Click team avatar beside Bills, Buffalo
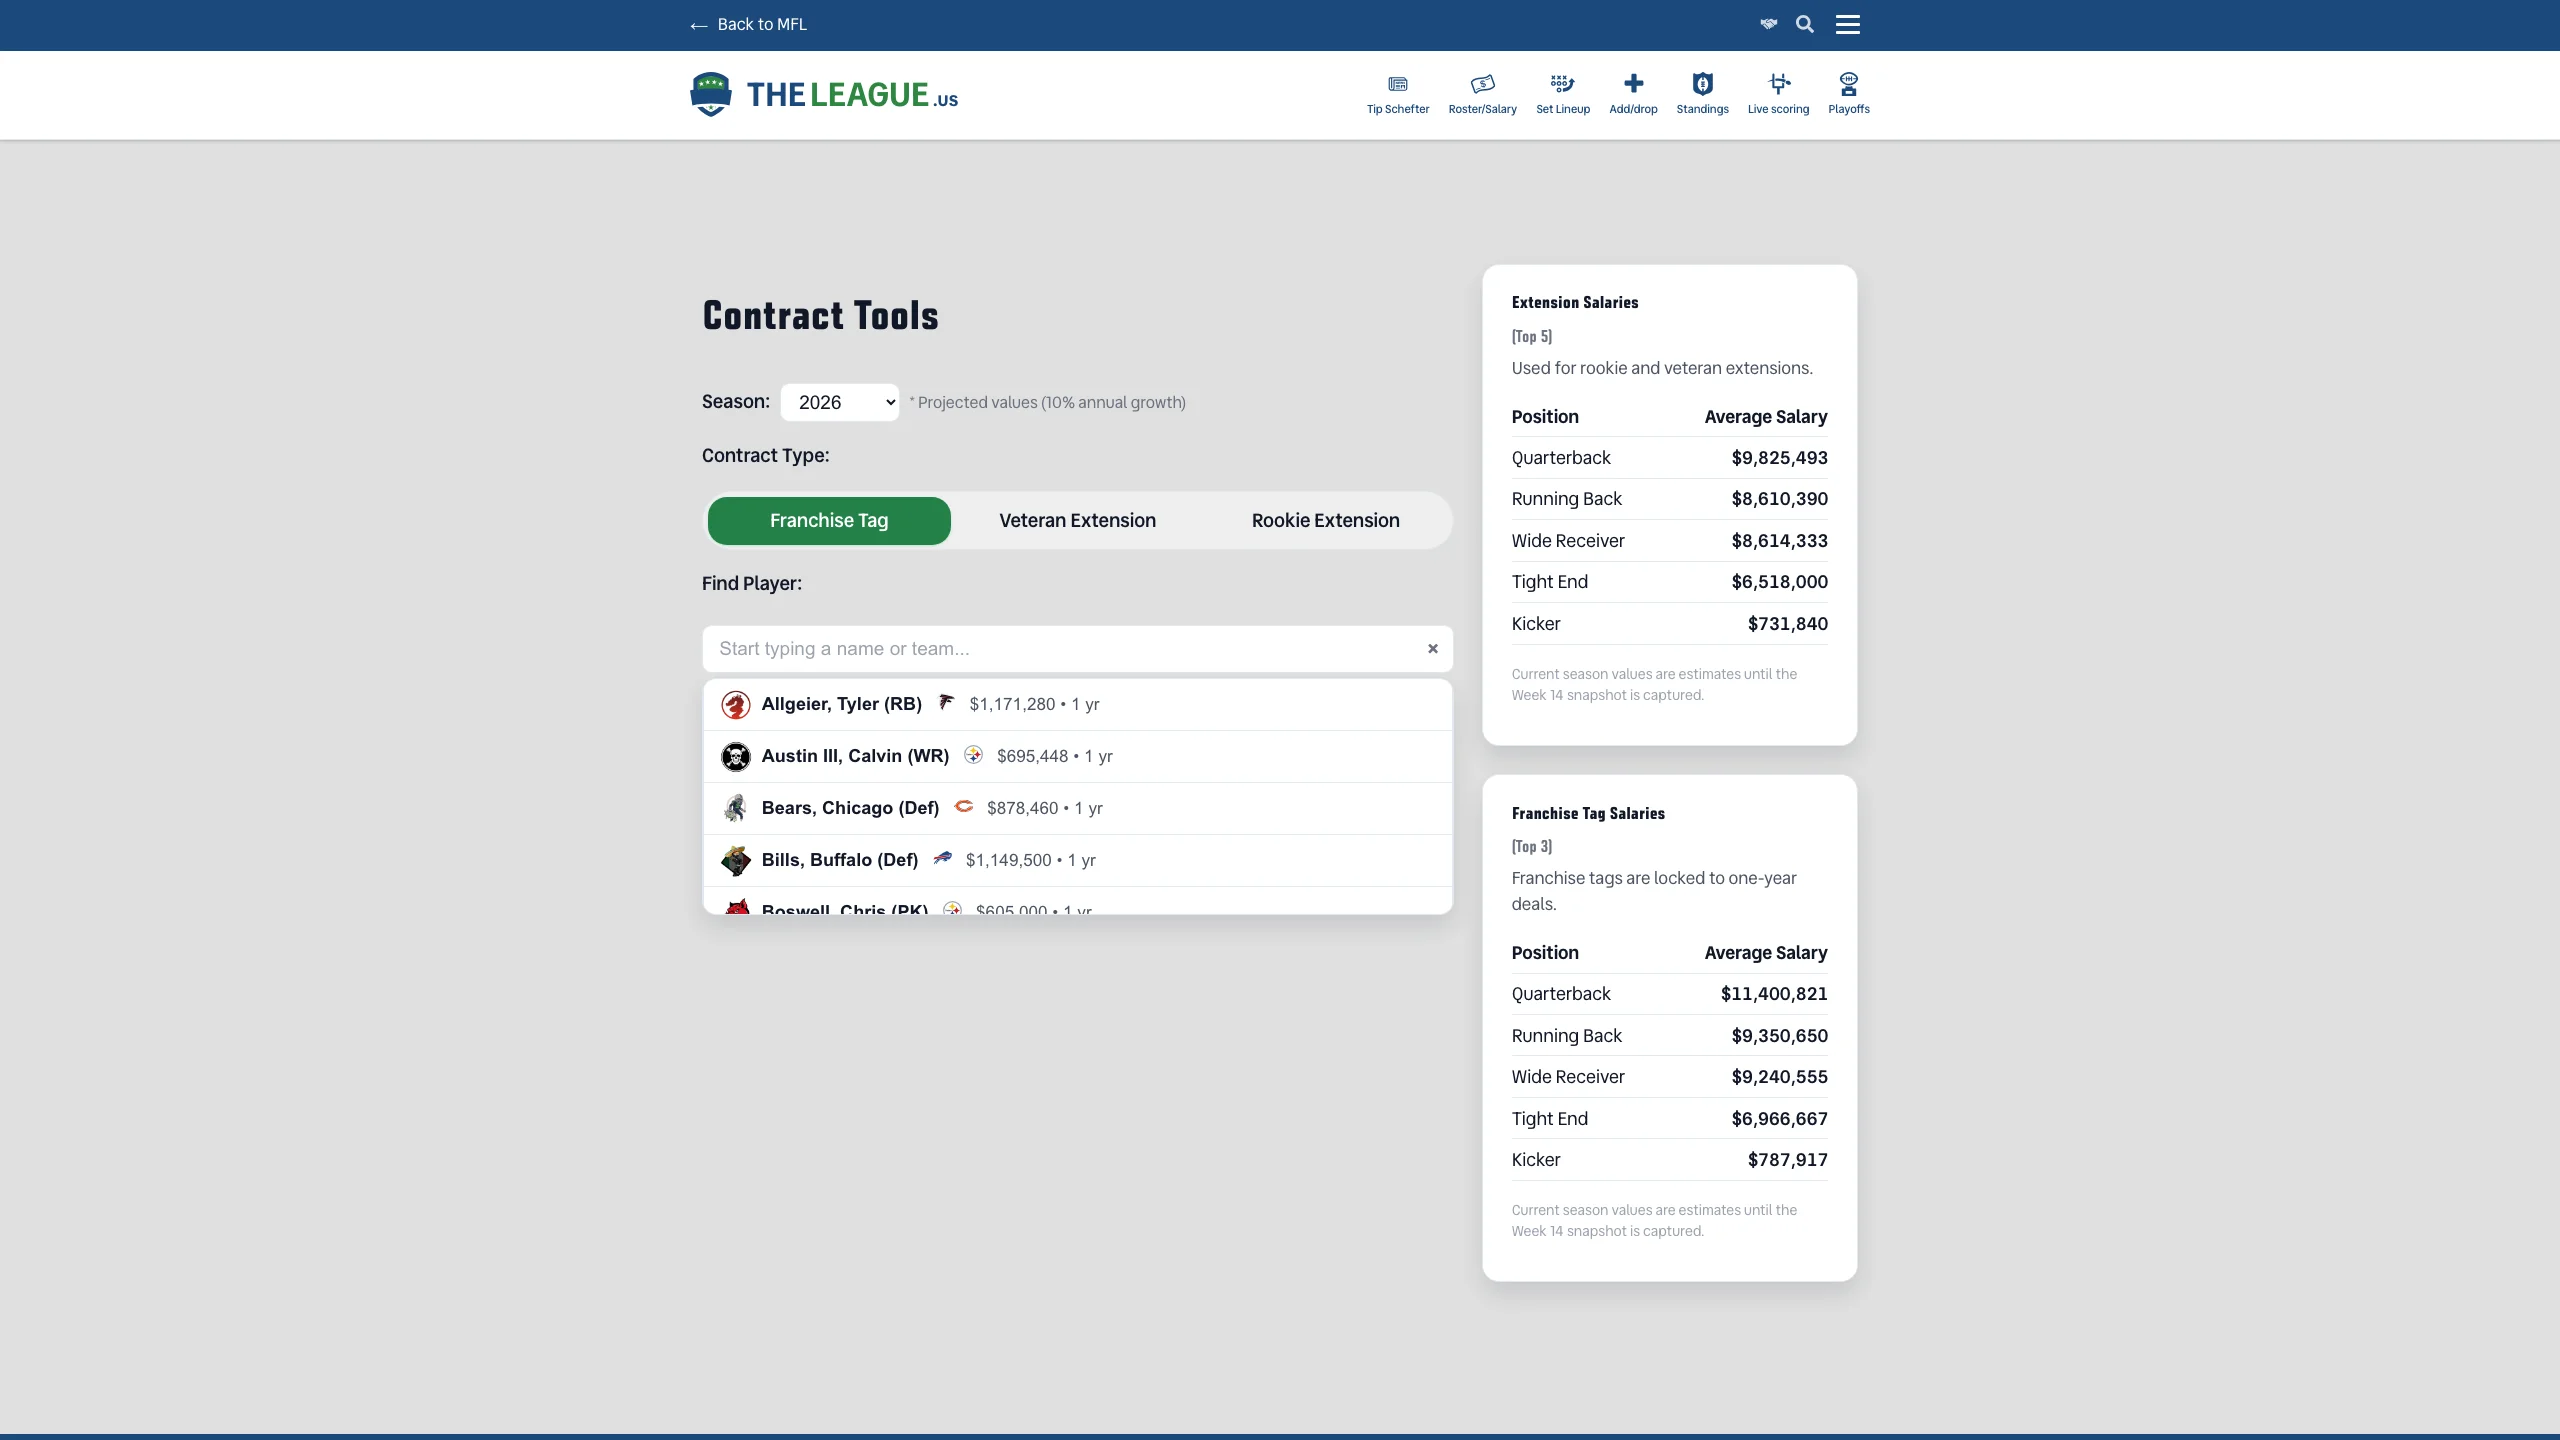 coord(736,860)
